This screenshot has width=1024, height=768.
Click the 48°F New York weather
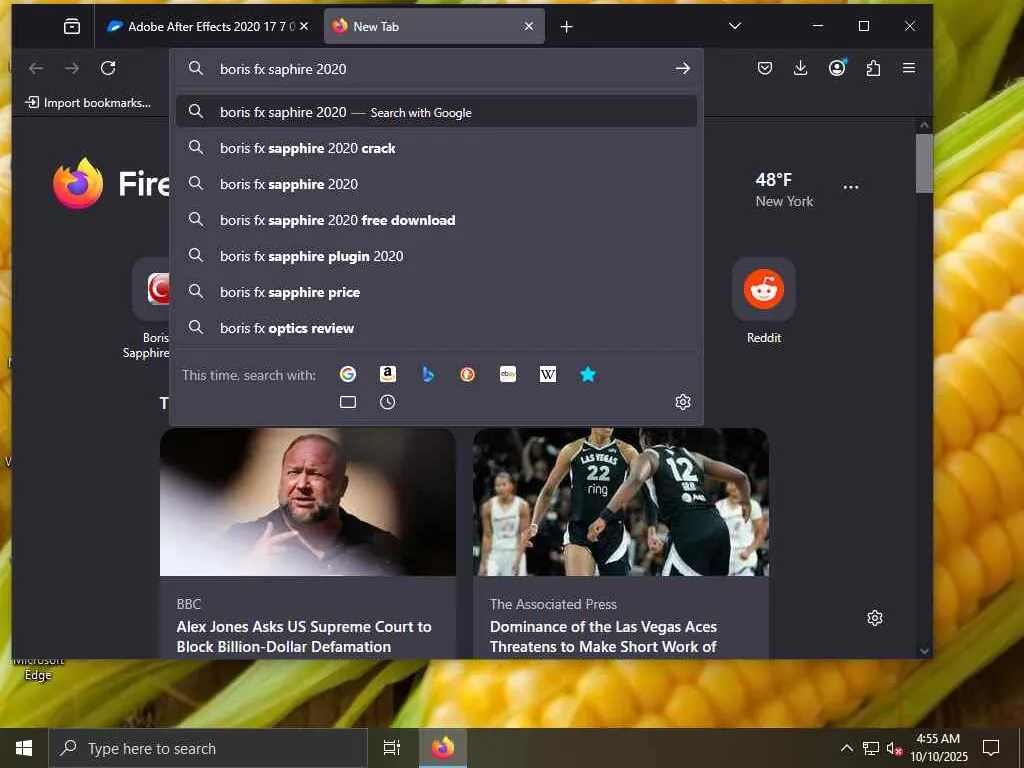(784, 189)
